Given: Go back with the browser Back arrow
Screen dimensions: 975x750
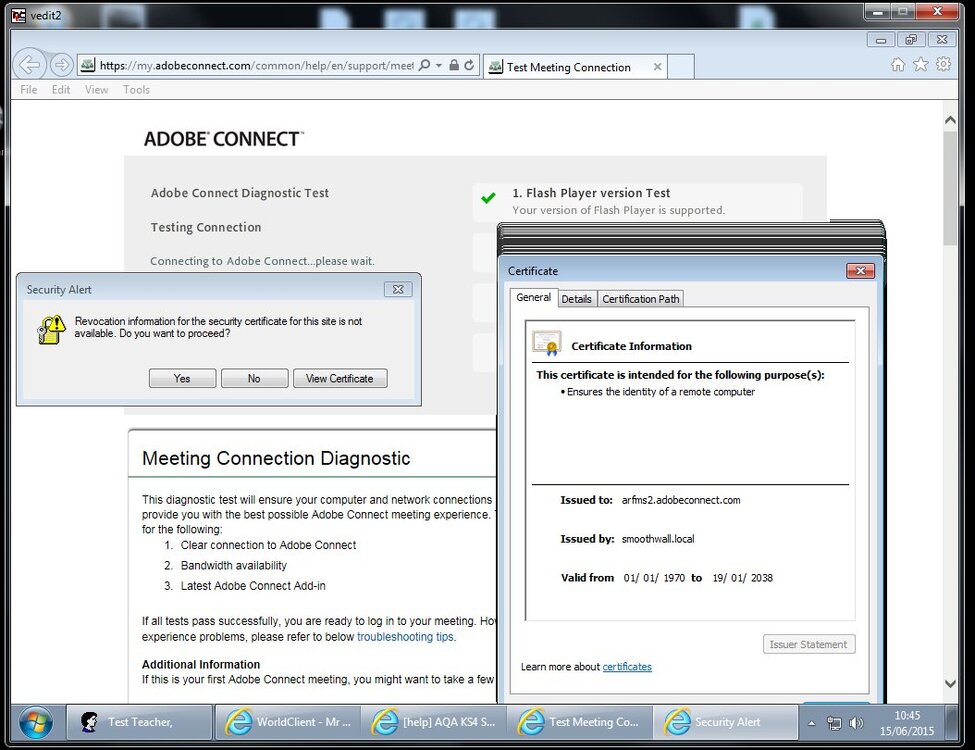Looking at the screenshot, I should point(29,65).
